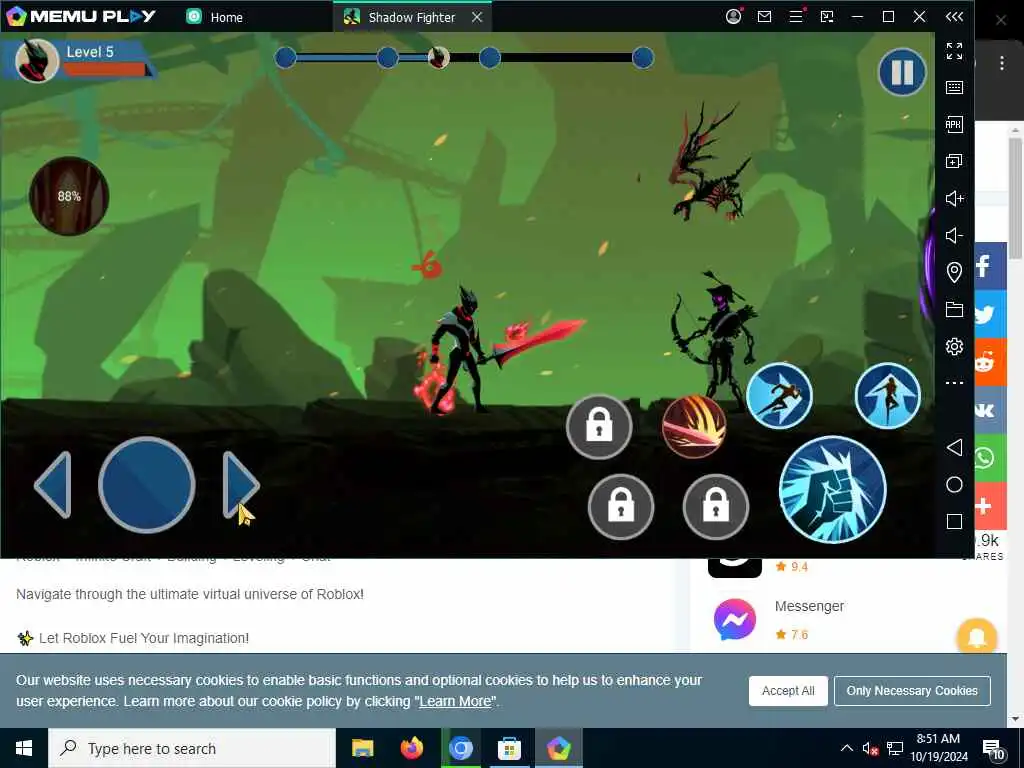
Task: Click the MEMU PLAY logo
Action: tap(81, 16)
